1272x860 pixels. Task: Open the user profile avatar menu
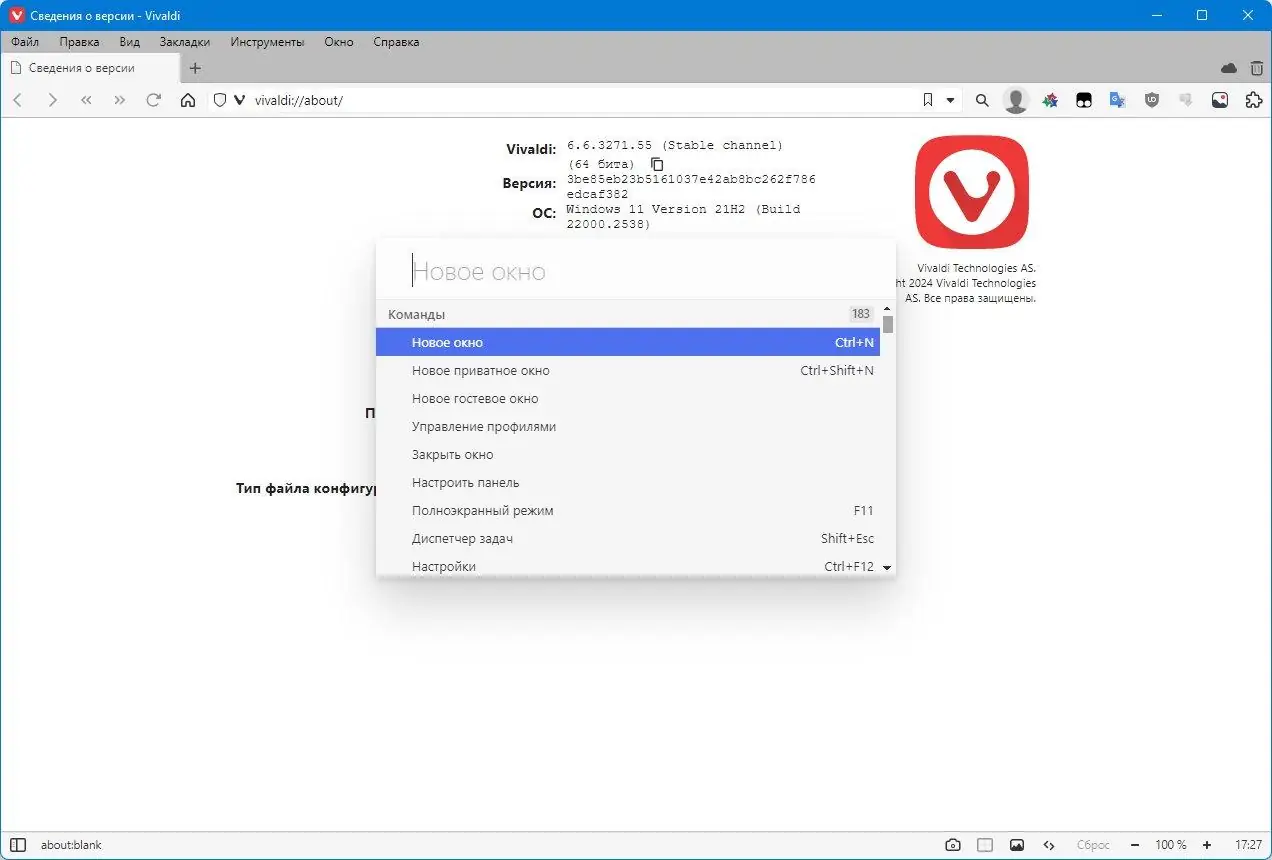point(1016,100)
